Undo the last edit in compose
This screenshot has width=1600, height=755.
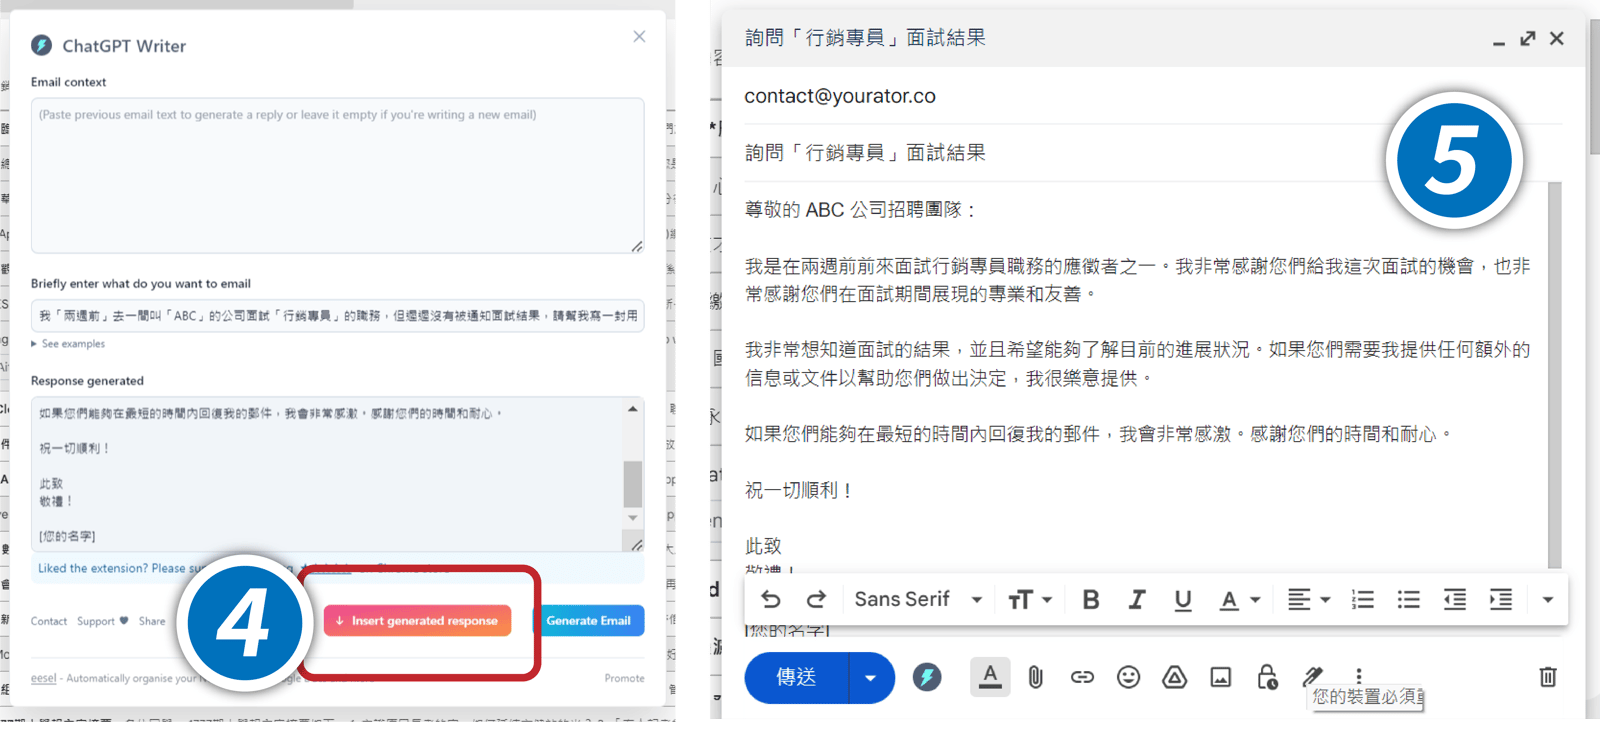[x=770, y=599]
